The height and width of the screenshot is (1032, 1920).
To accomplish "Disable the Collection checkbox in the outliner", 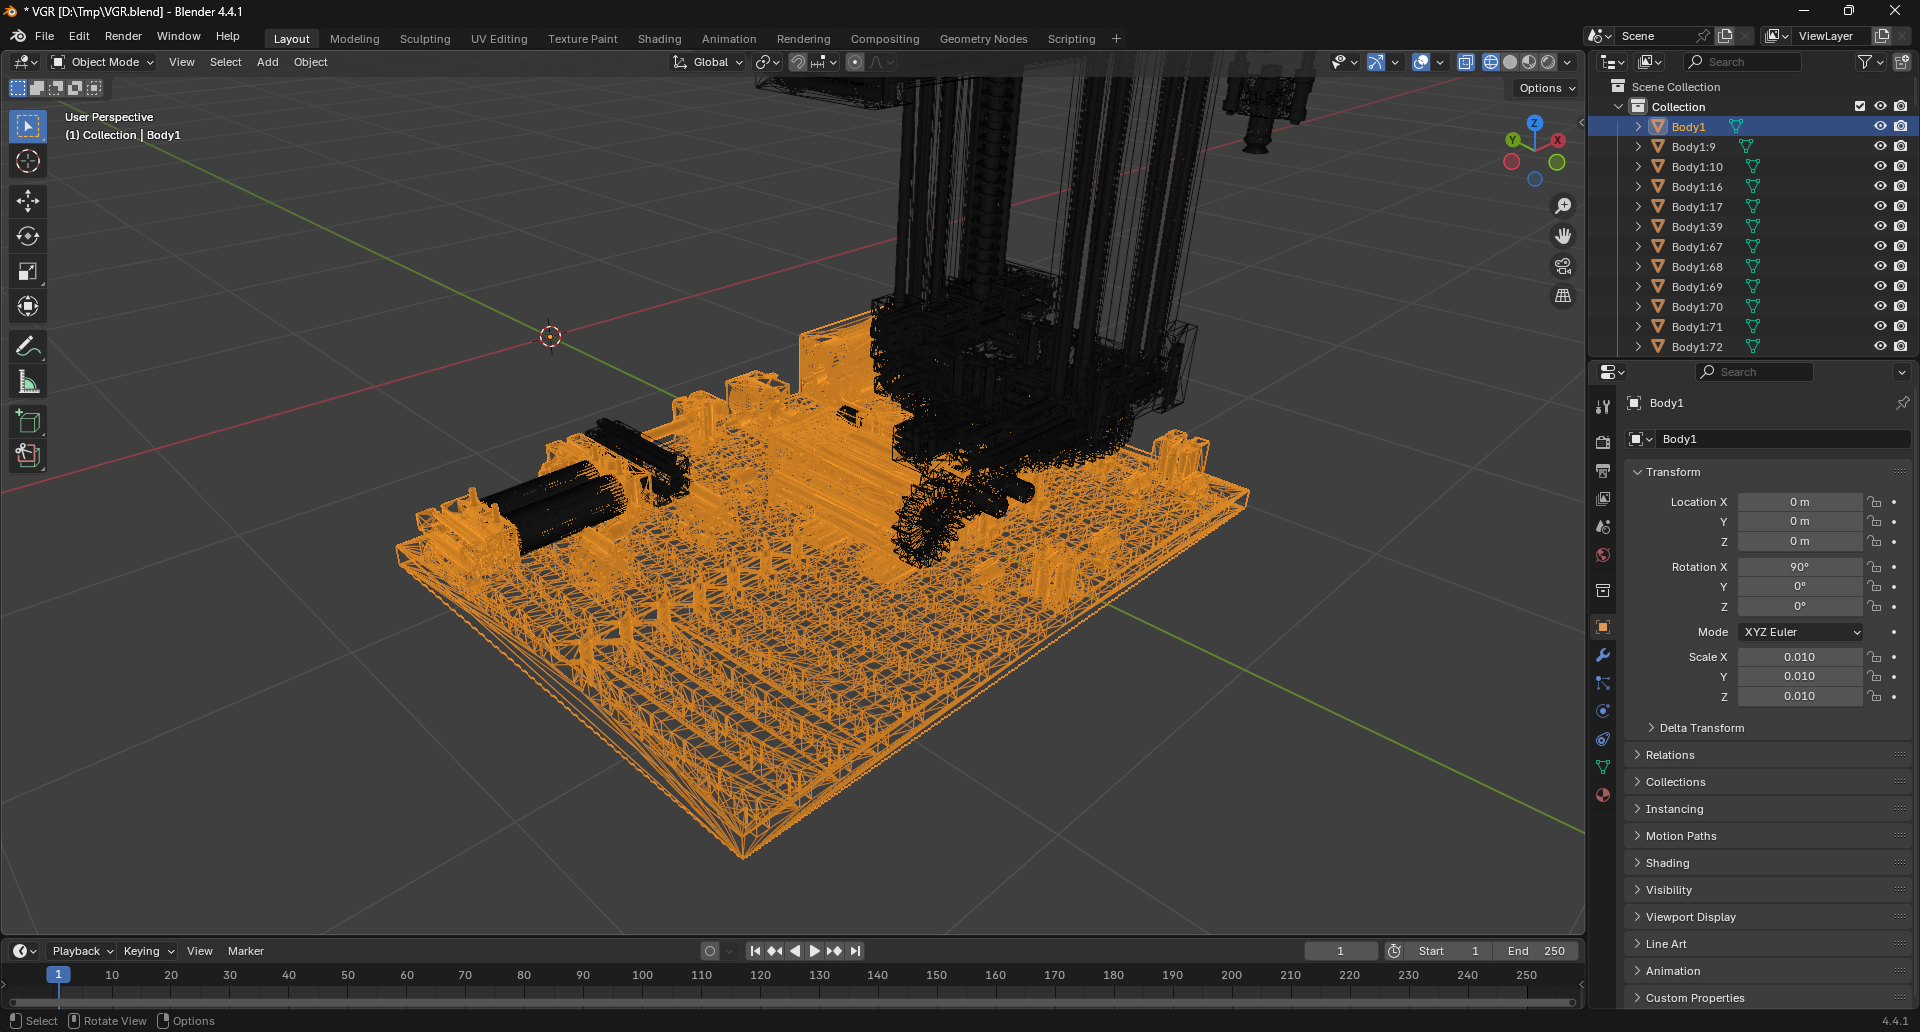I will click(1859, 106).
